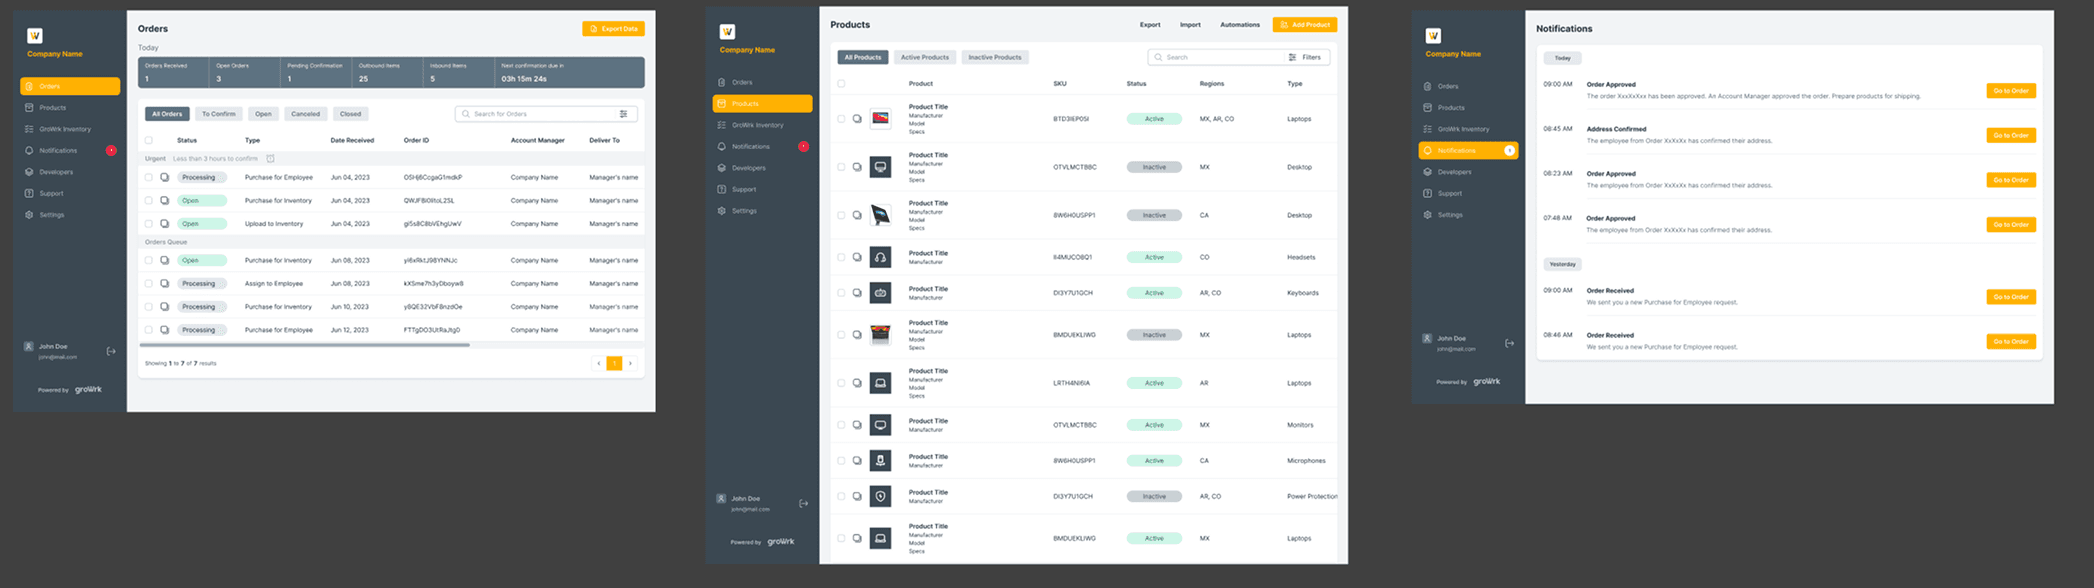
Task: Show the Inactive Products tab
Action: tap(995, 57)
